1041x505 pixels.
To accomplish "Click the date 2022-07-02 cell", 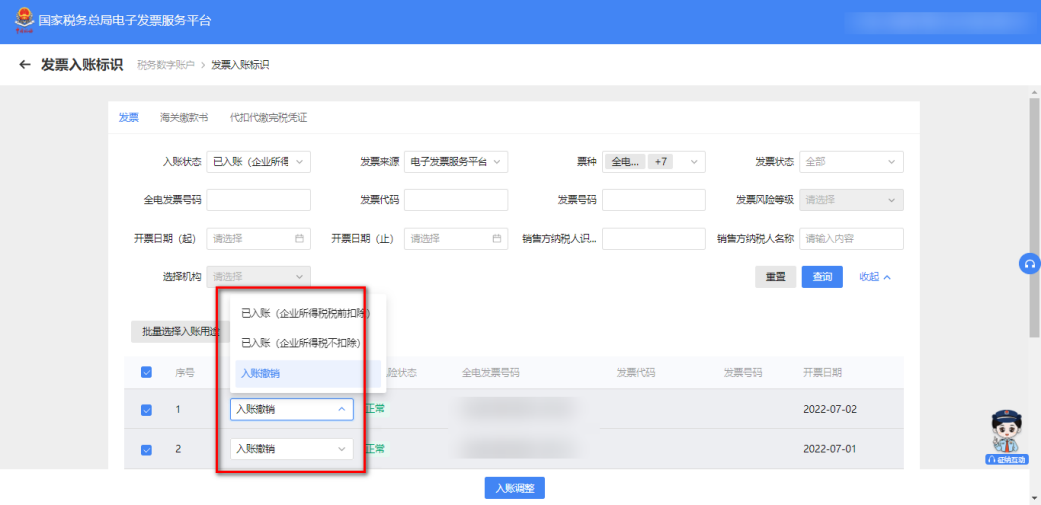I will pos(830,409).
